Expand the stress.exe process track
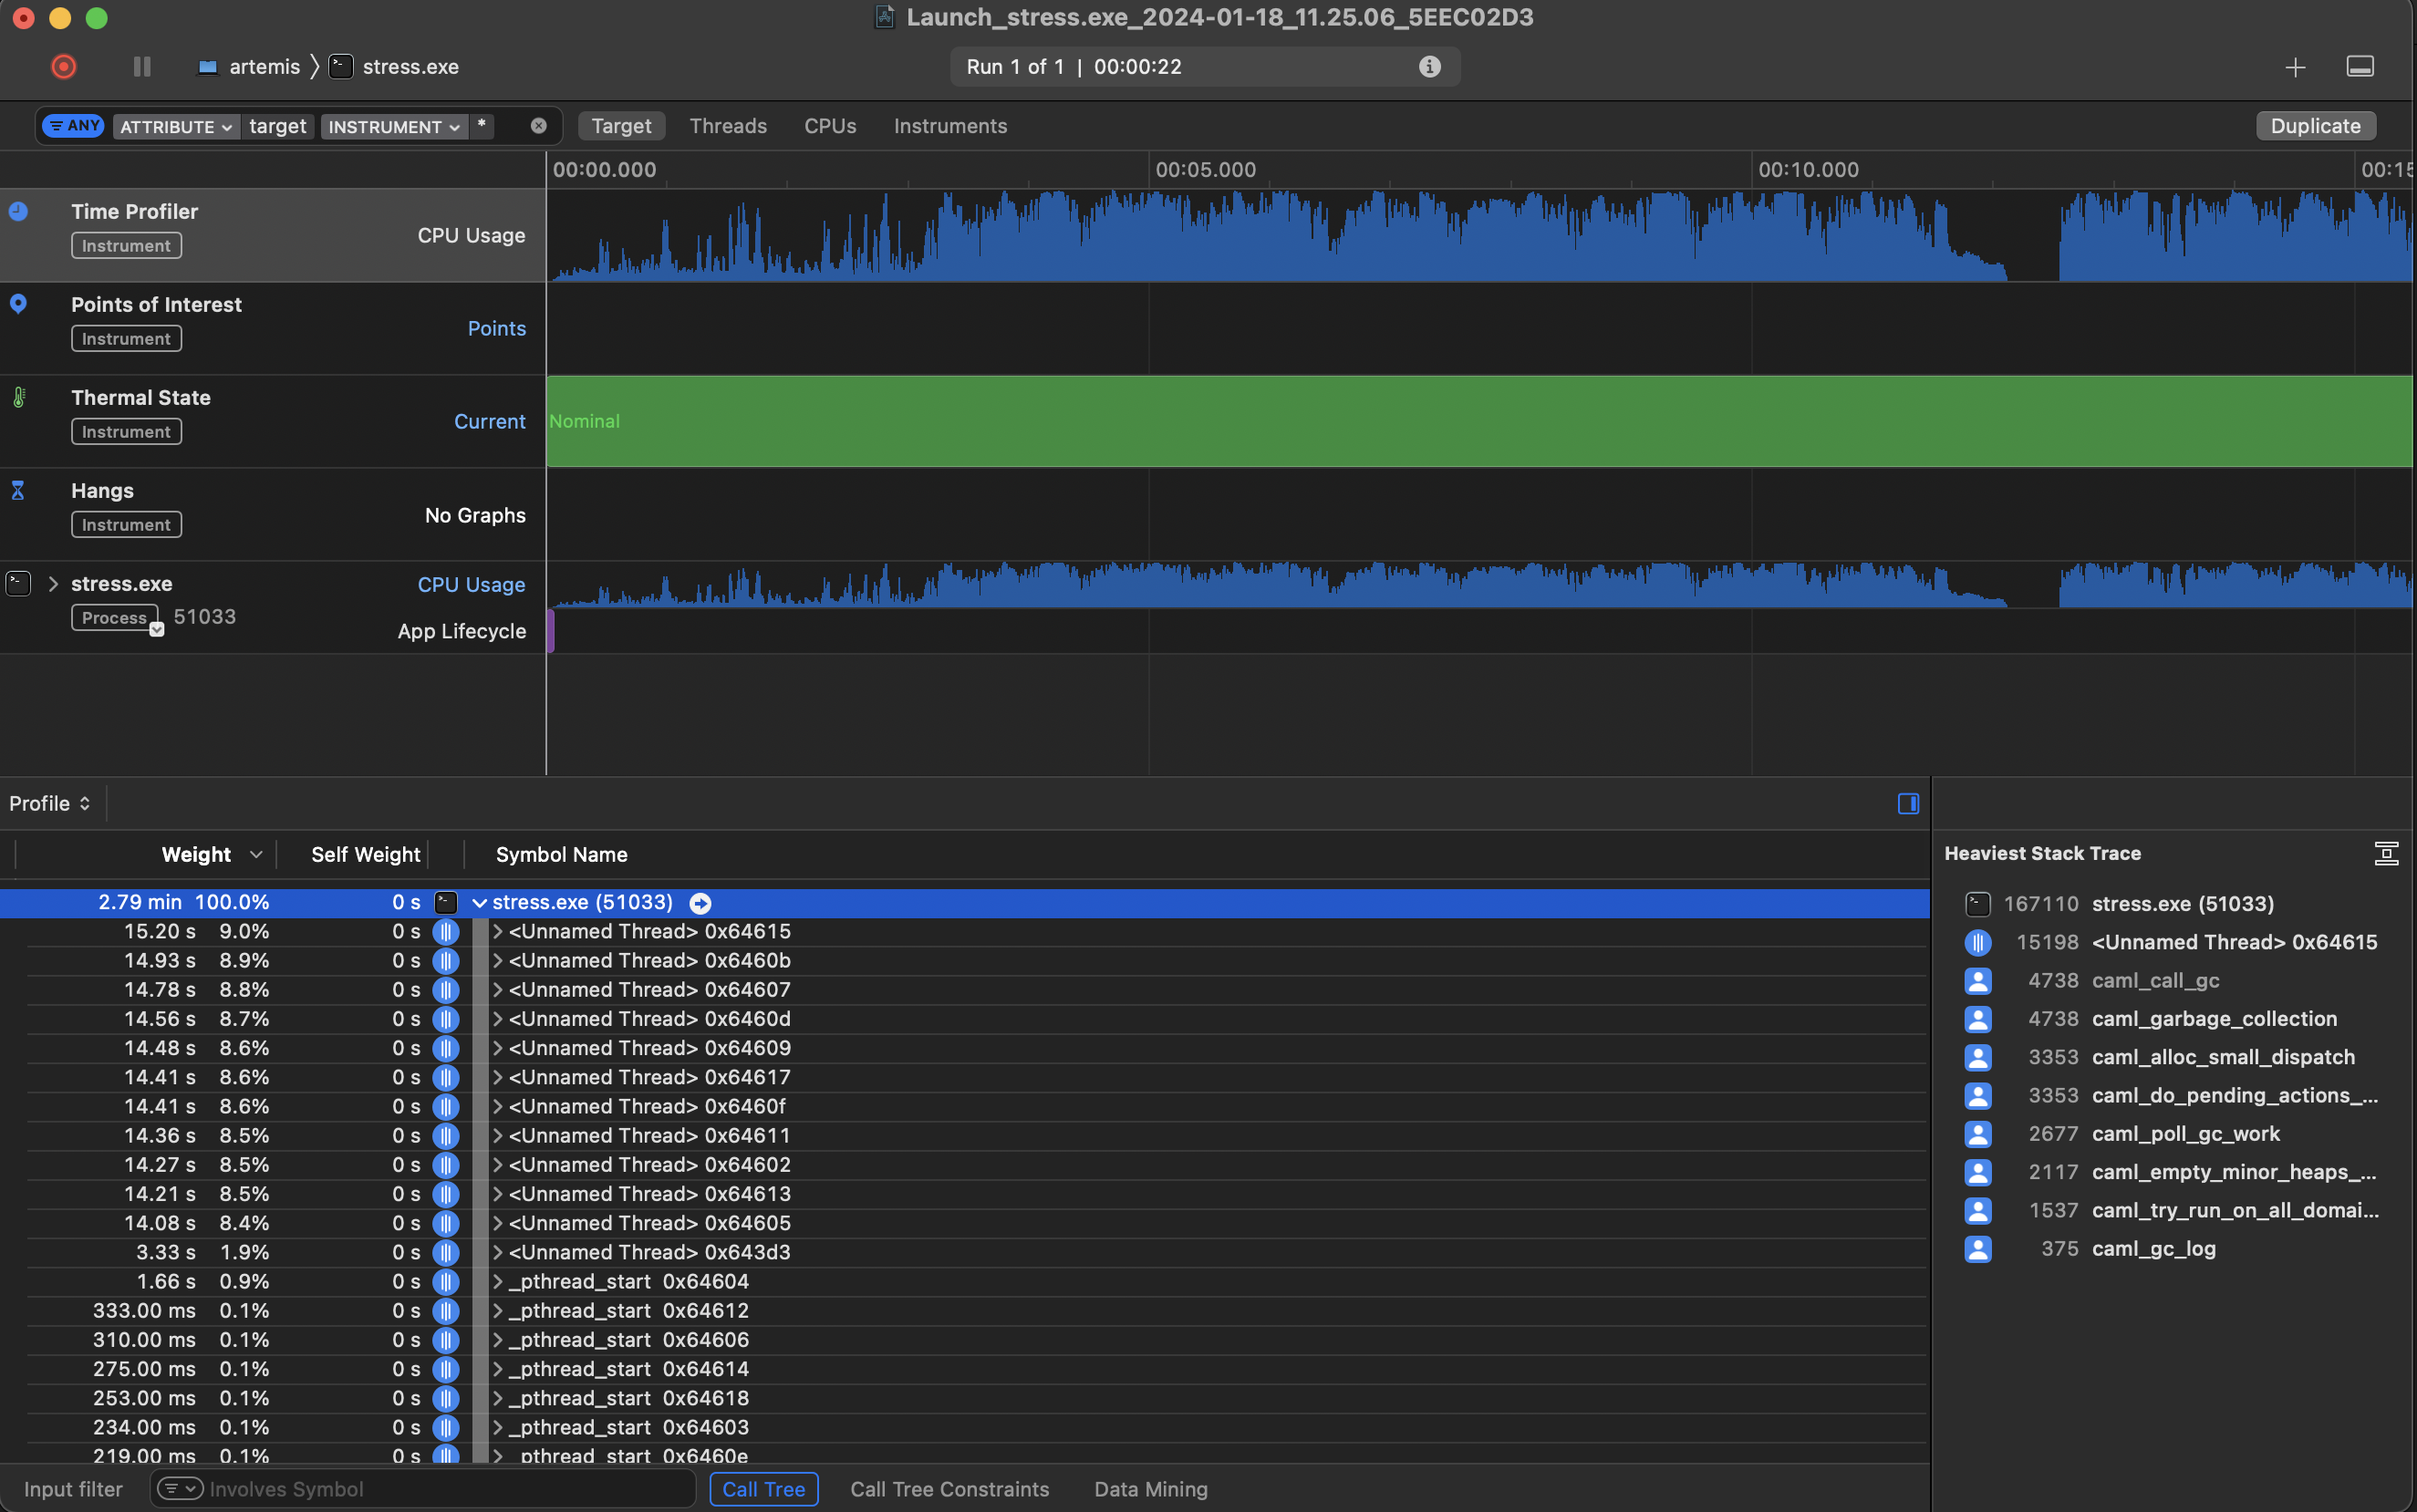The image size is (2417, 1512). (53, 584)
